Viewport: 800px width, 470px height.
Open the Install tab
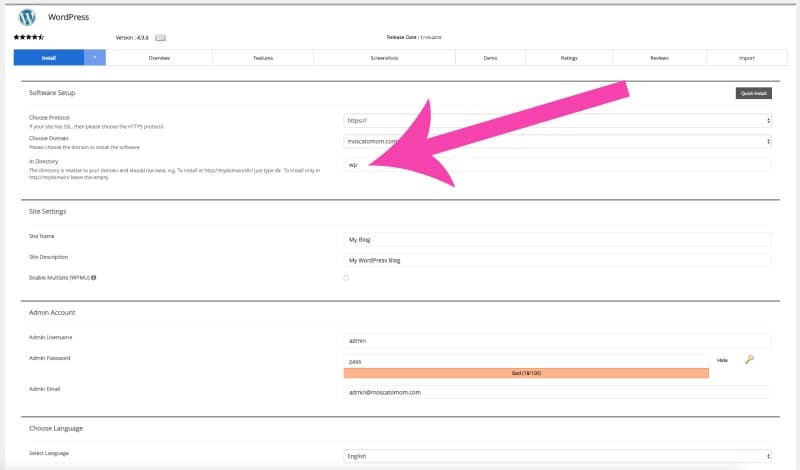click(x=48, y=58)
